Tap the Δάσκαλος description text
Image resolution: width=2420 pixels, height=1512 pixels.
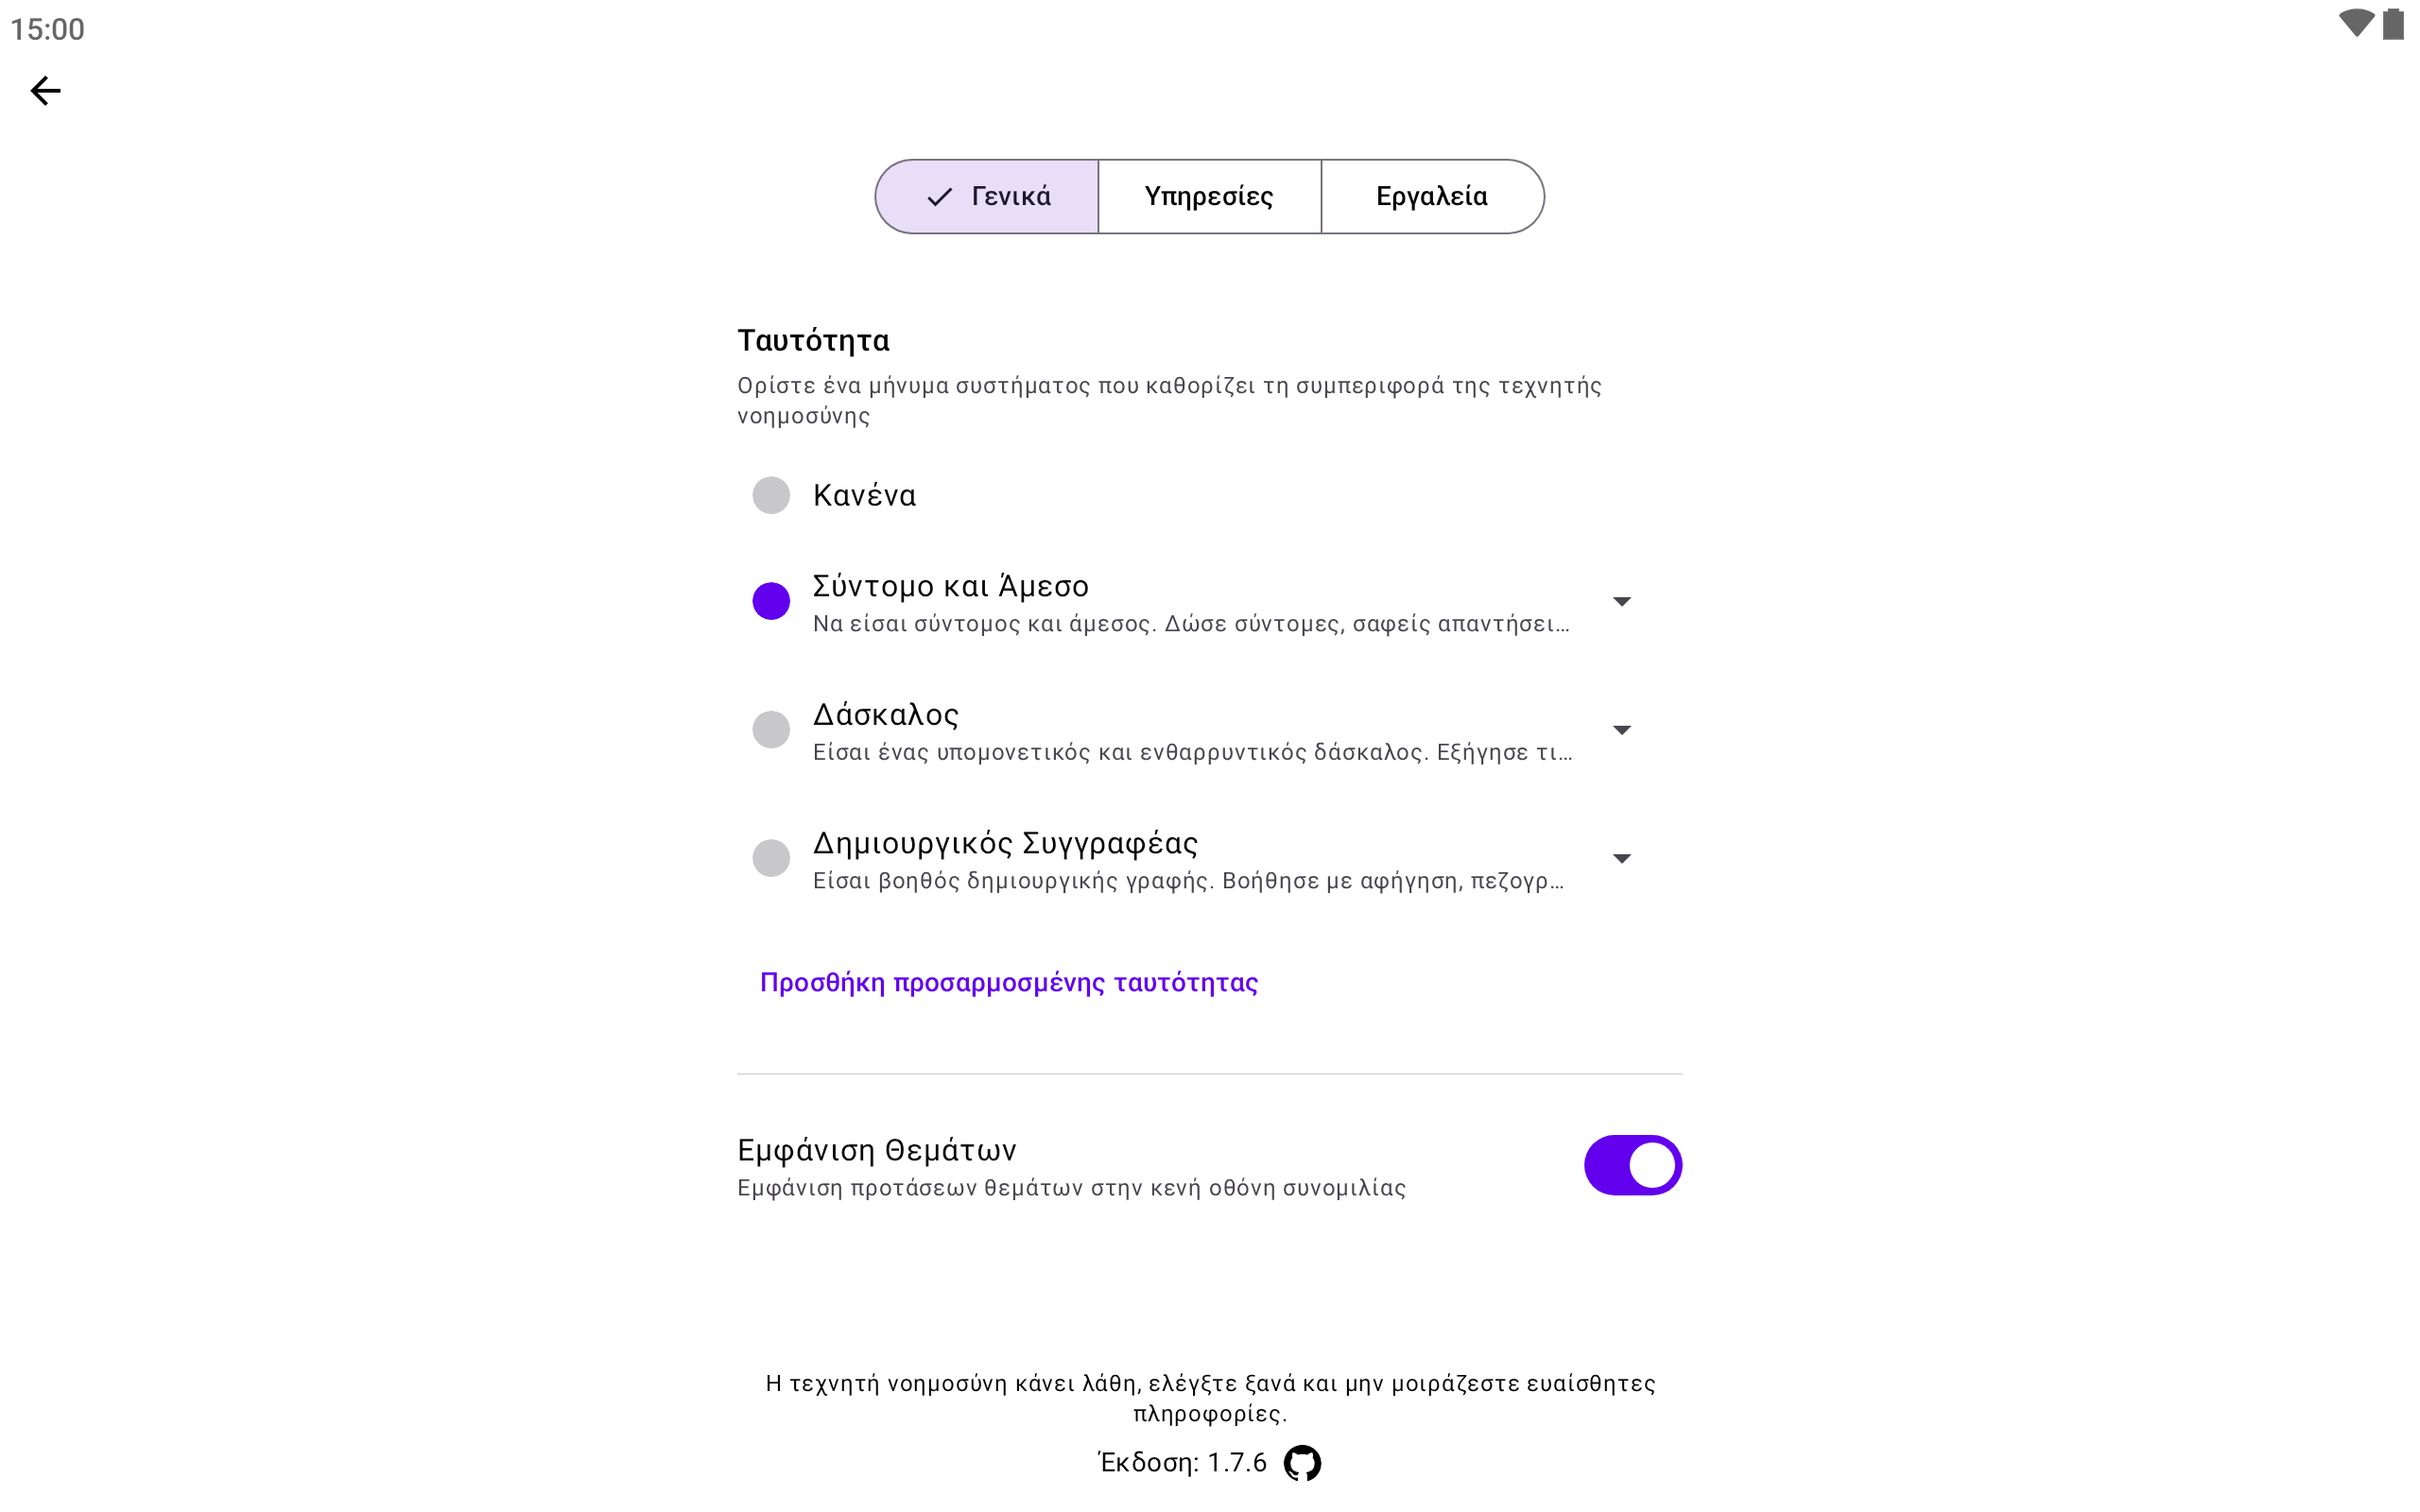[1191, 753]
